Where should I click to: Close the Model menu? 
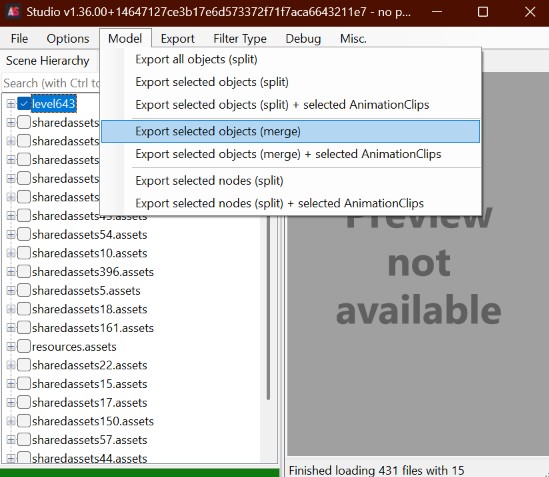click(x=125, y=39)
